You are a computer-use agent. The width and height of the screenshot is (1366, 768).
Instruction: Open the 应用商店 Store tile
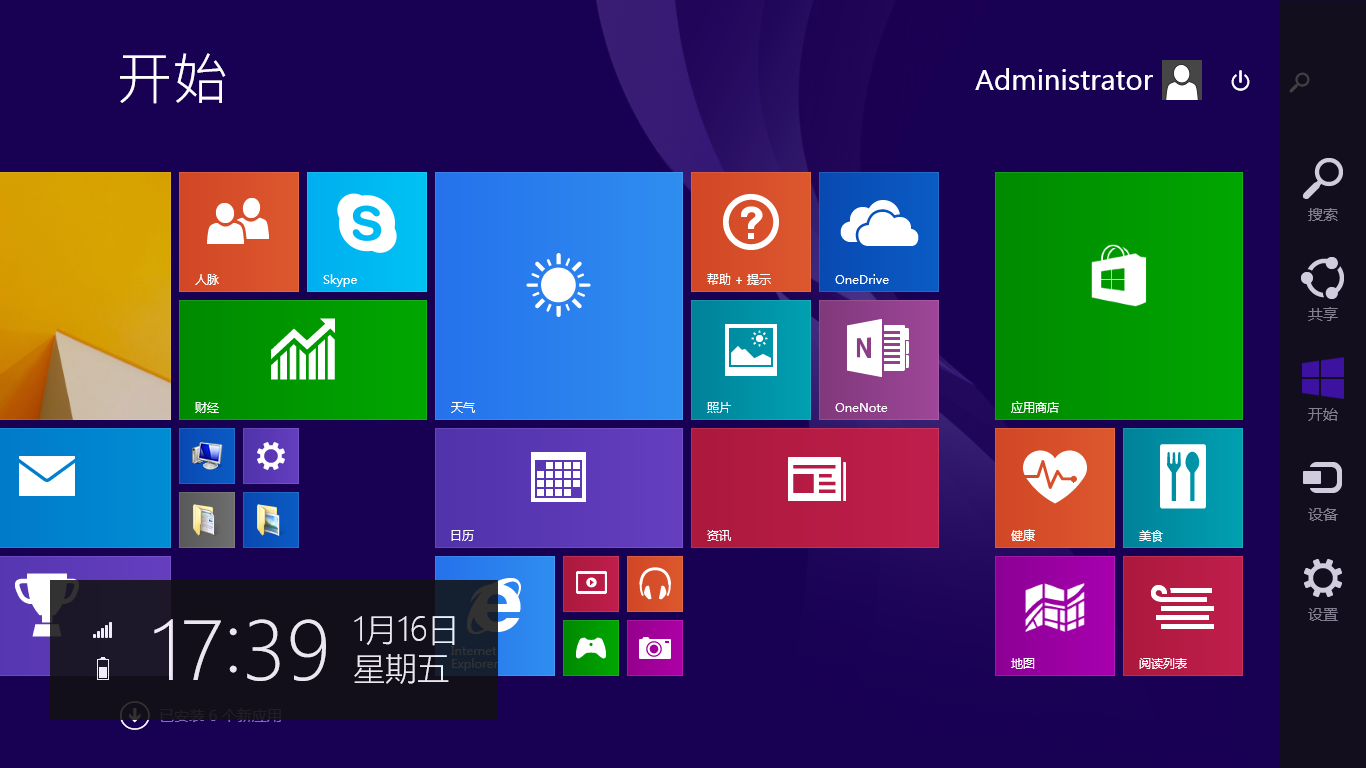1119,296
